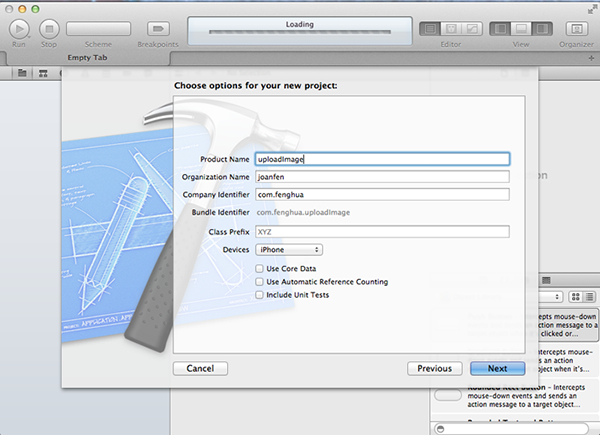Select the Rounded Rect Button library item
Viewport: 600px width, 435px height.
(515, 396)
